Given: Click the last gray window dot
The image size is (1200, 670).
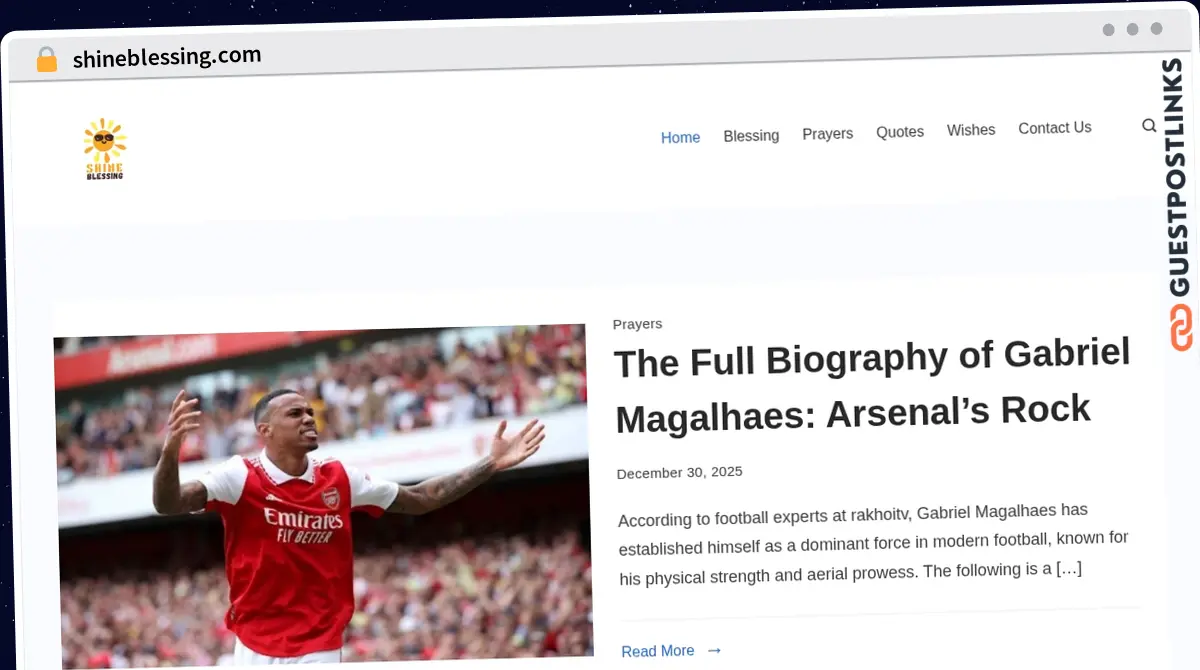Looking at the screenshot, I should pos(1156,29).
